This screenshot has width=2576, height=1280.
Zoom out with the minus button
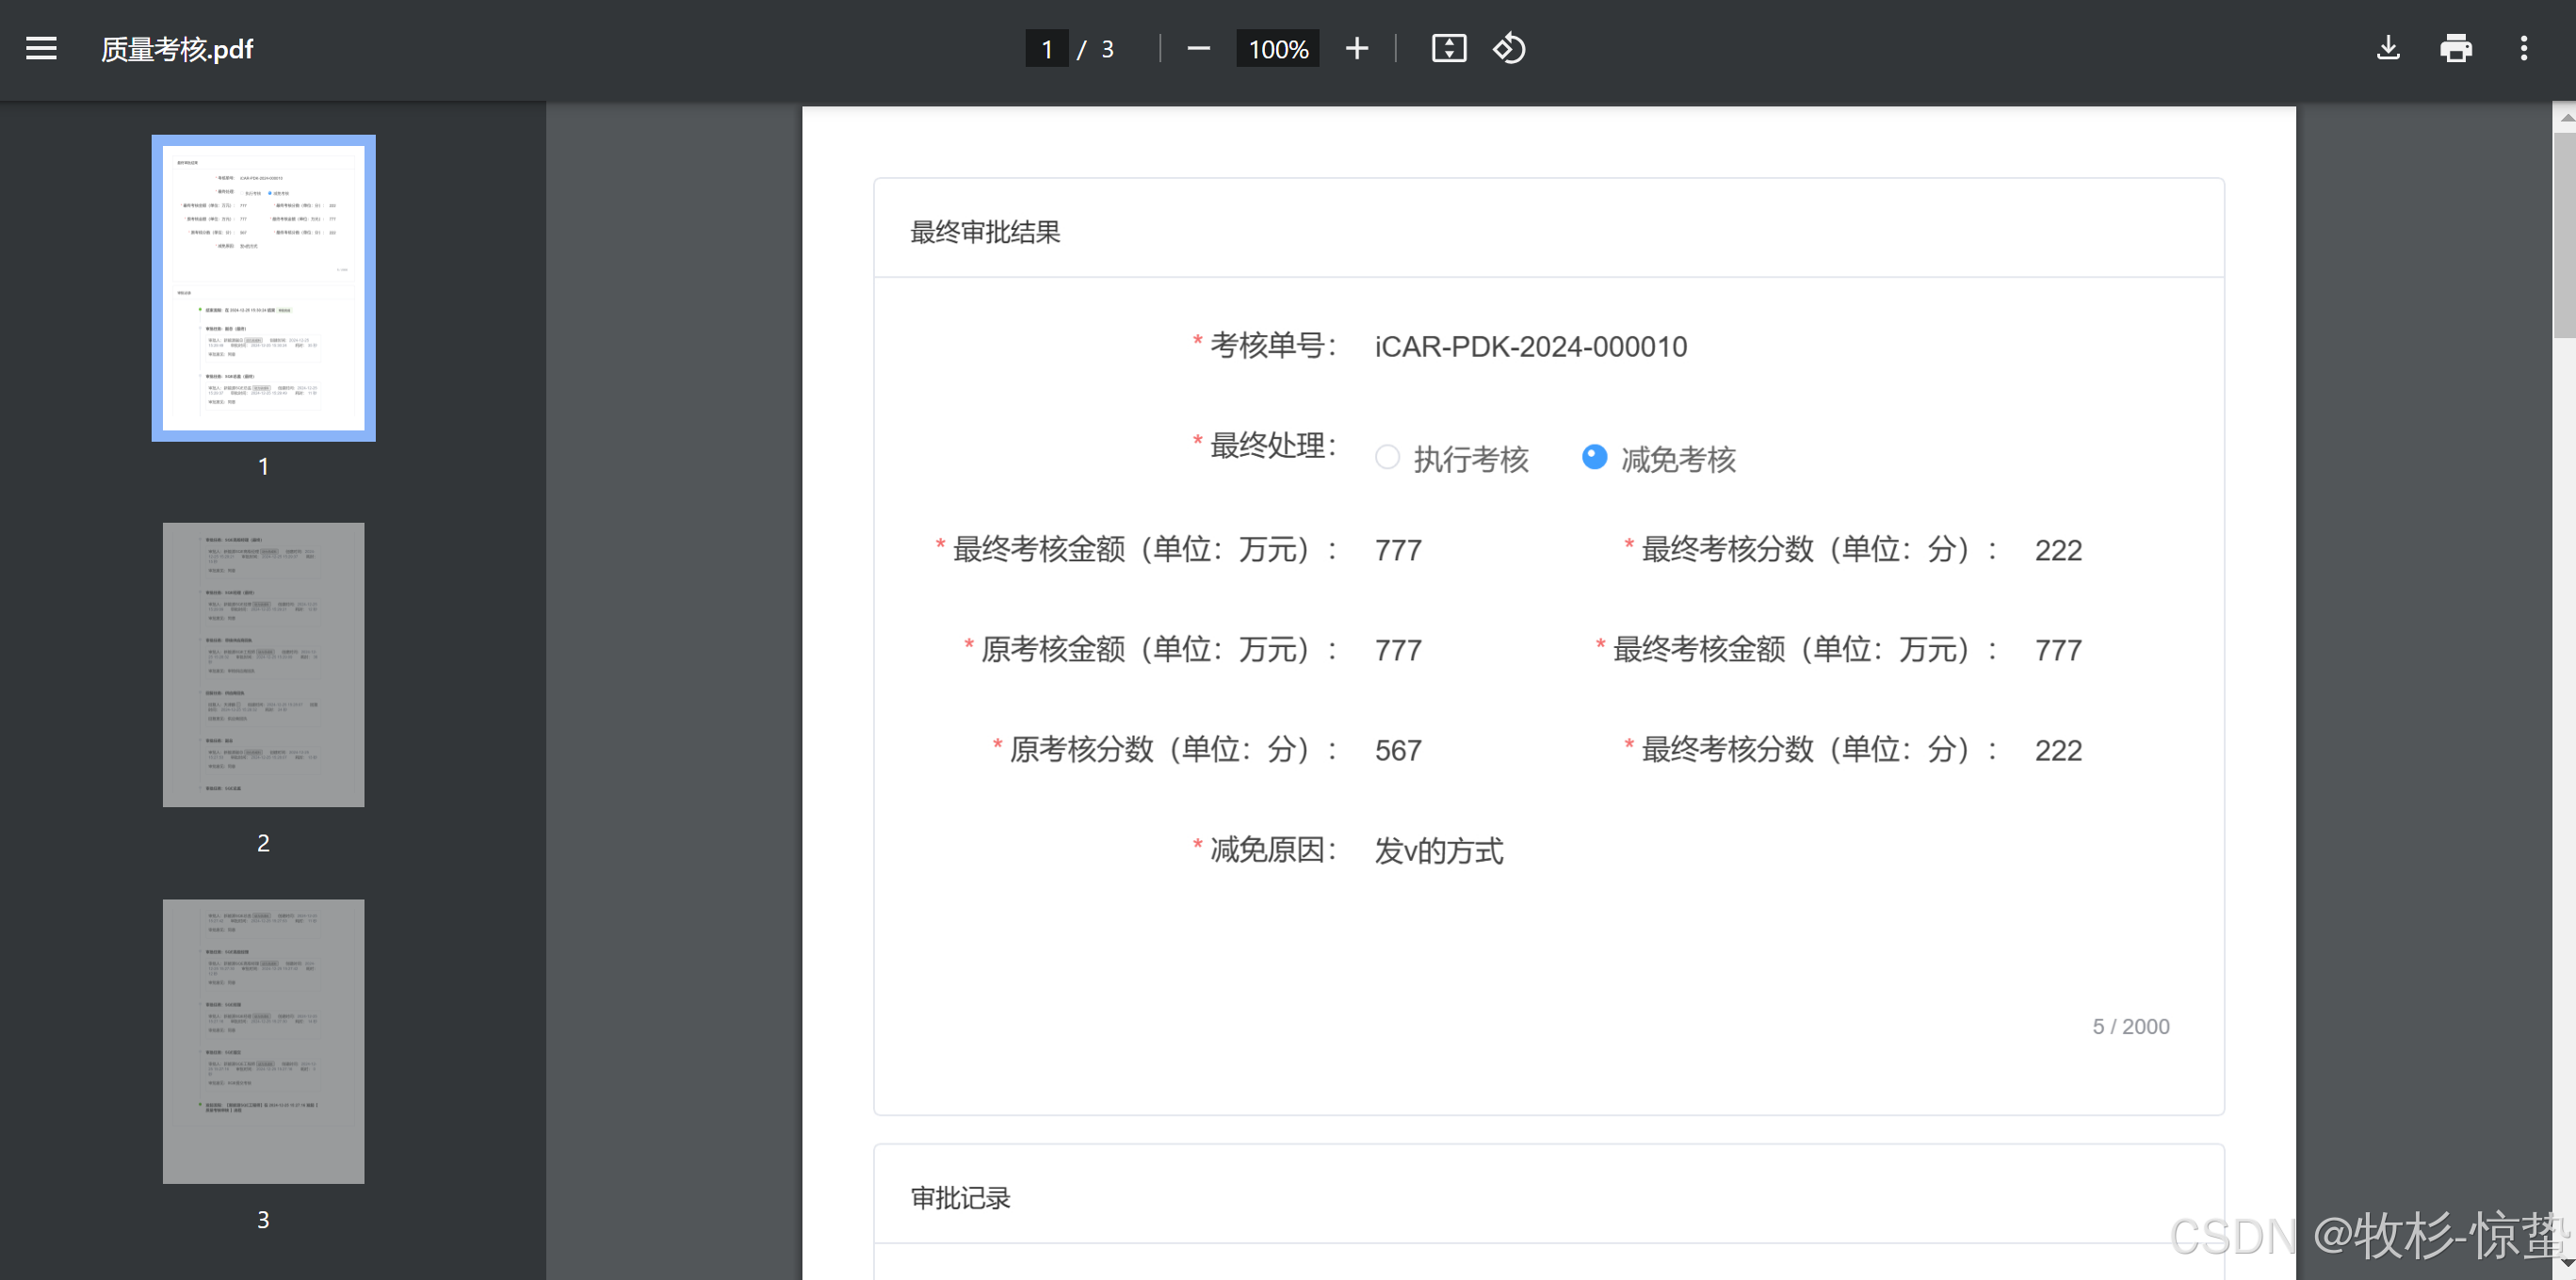(1198, 48)
